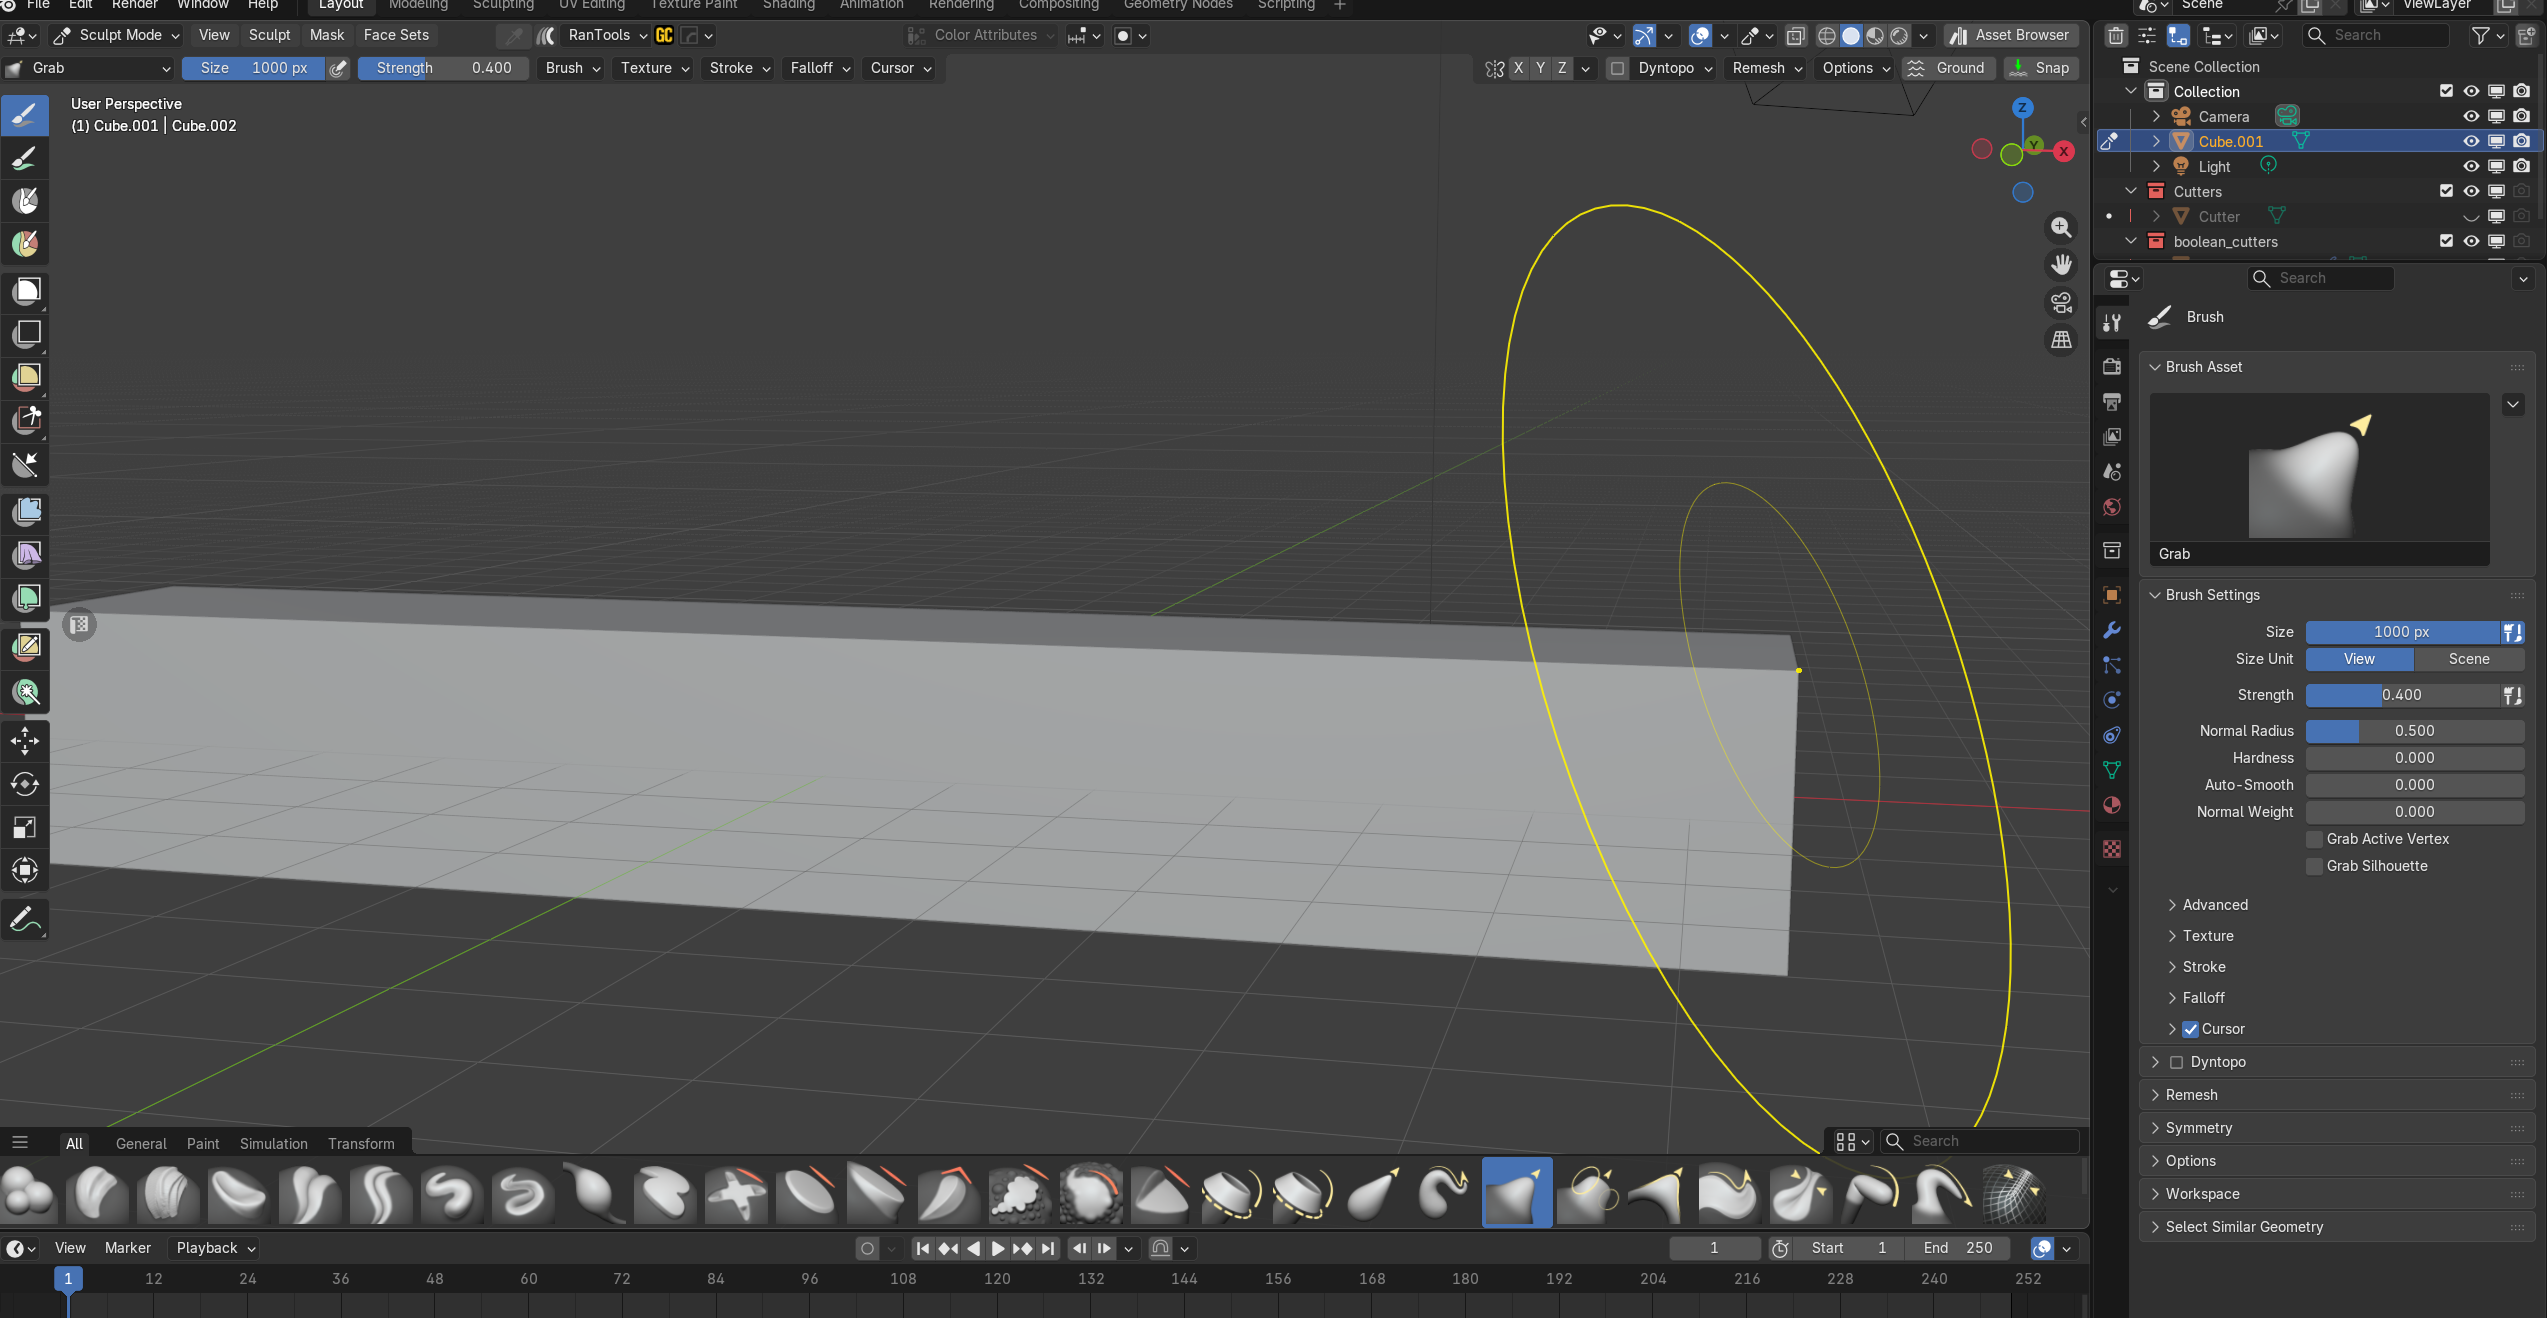This screenshot has height=1318, width=2547.
Task: Enable Grab Active Vertex checkbox
Action: pyautogui.click(x=2314, y=839)
